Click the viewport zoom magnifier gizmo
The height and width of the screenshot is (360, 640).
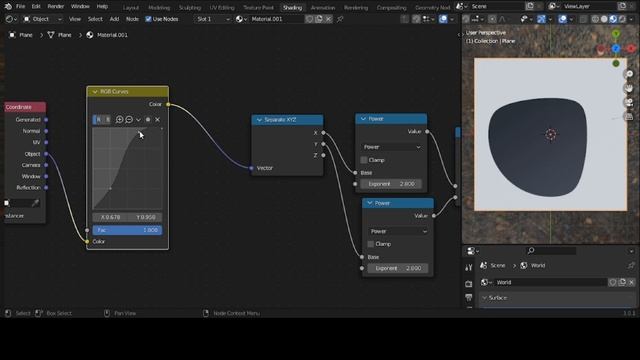coord(629,74)
